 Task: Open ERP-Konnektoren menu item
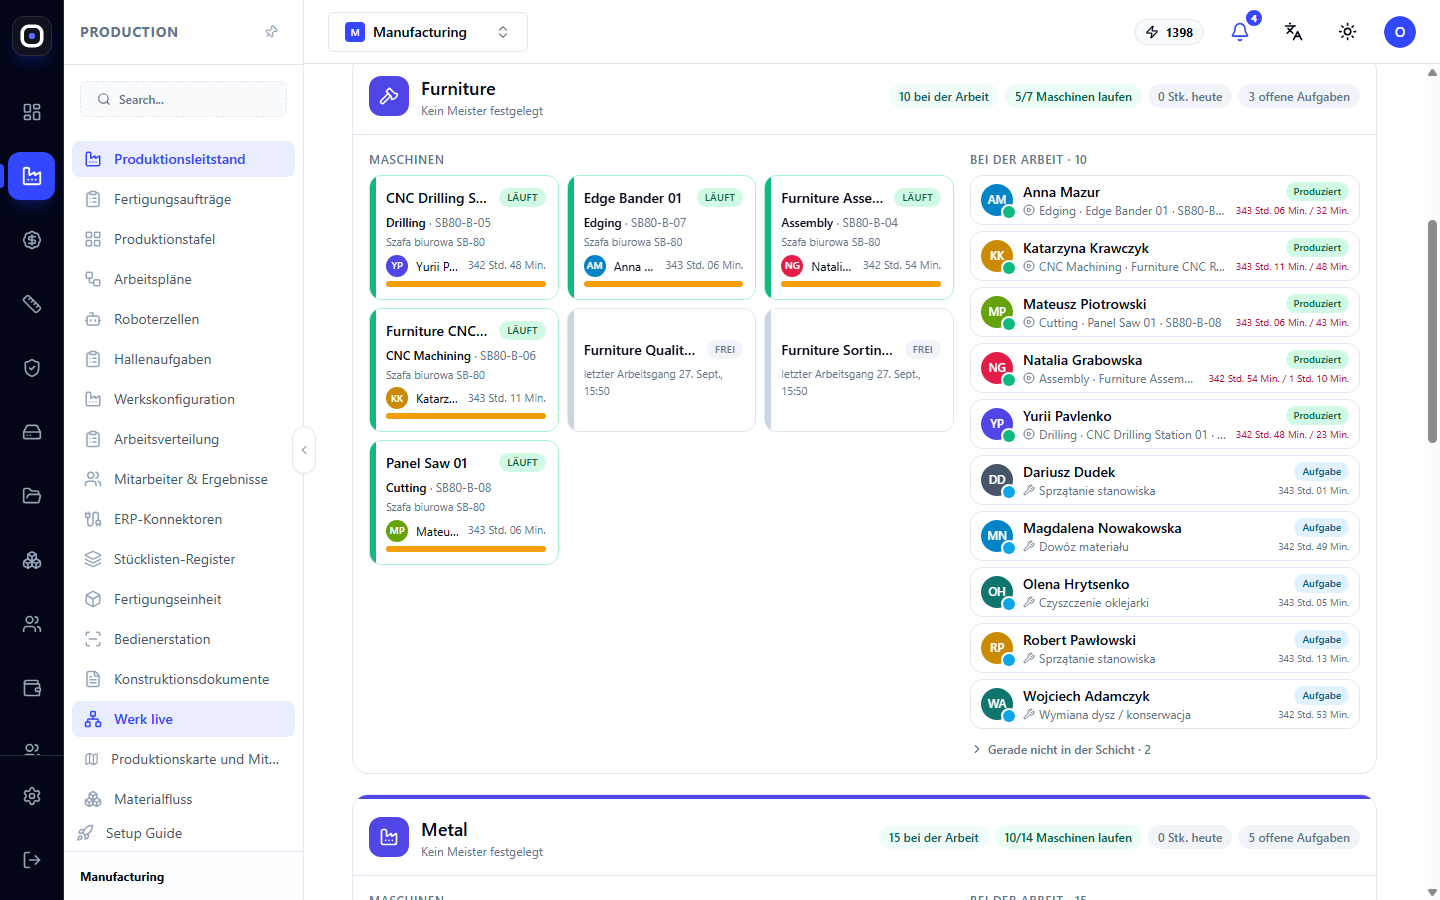183,519
